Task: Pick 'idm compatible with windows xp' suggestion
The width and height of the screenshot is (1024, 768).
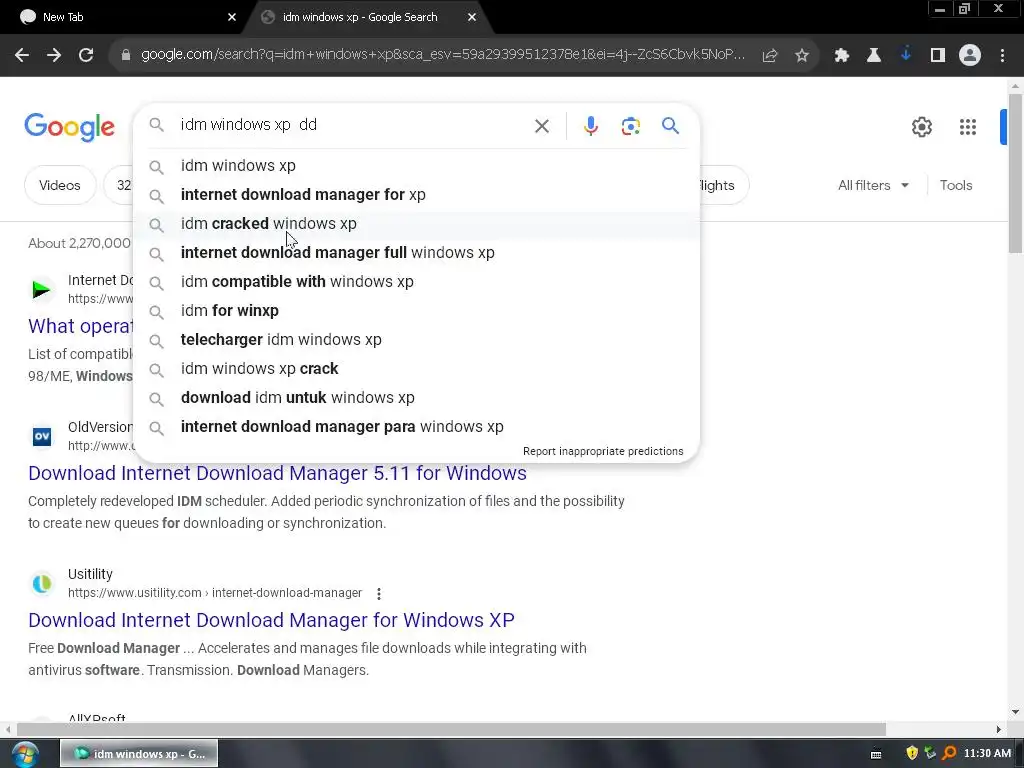Action: (x=417, y=281)
